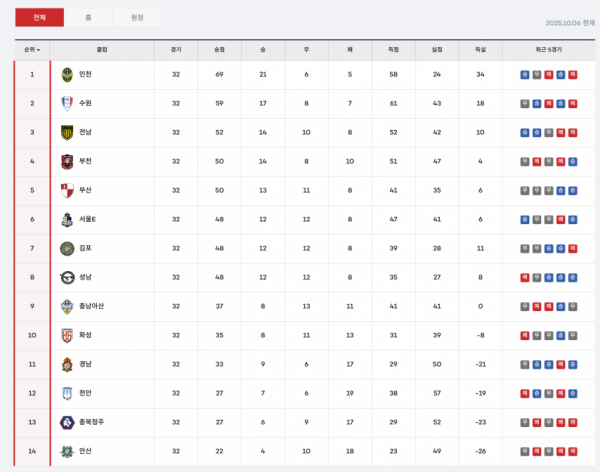The image size is (600, 472).
Task: Click the 승점 column header
Action: (x=219, y=48)
